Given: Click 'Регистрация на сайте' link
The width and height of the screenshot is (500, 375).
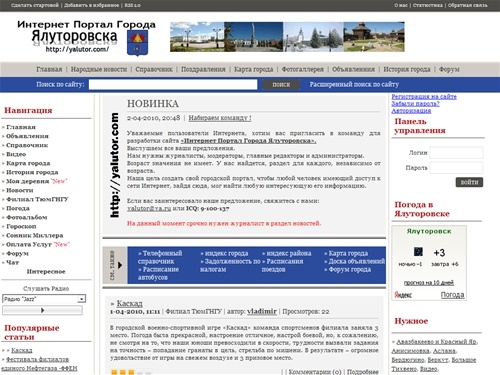Looking at the screenshot, I should pos(424,97).
